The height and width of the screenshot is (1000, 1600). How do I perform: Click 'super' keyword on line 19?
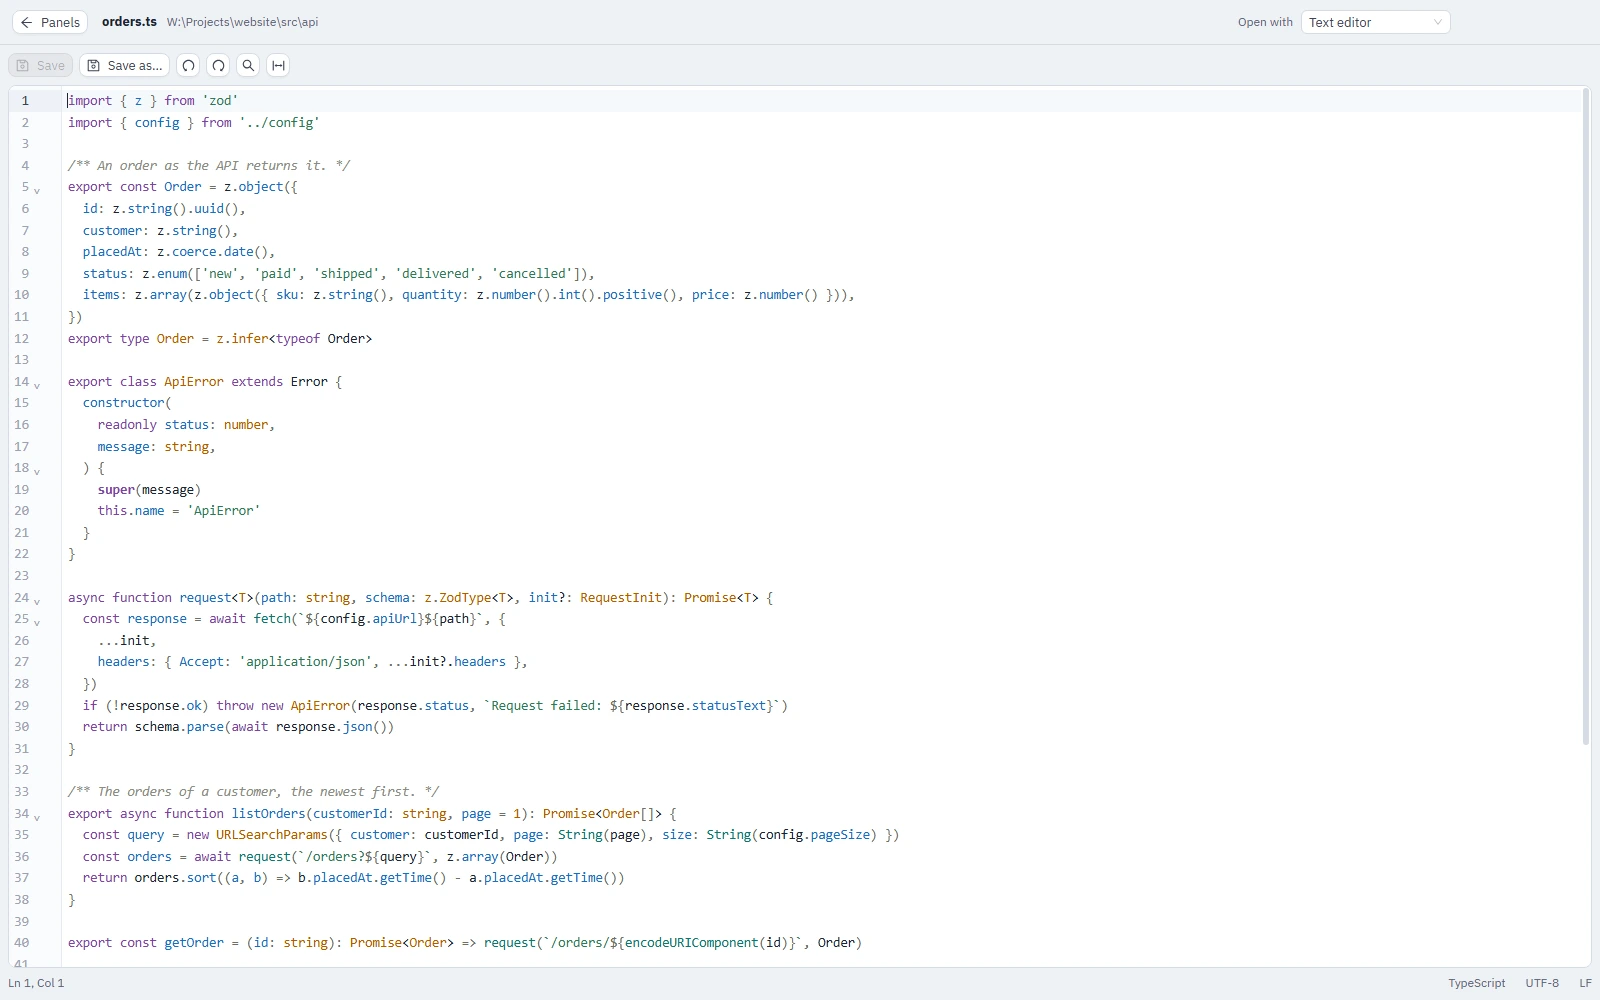[116, 490]
